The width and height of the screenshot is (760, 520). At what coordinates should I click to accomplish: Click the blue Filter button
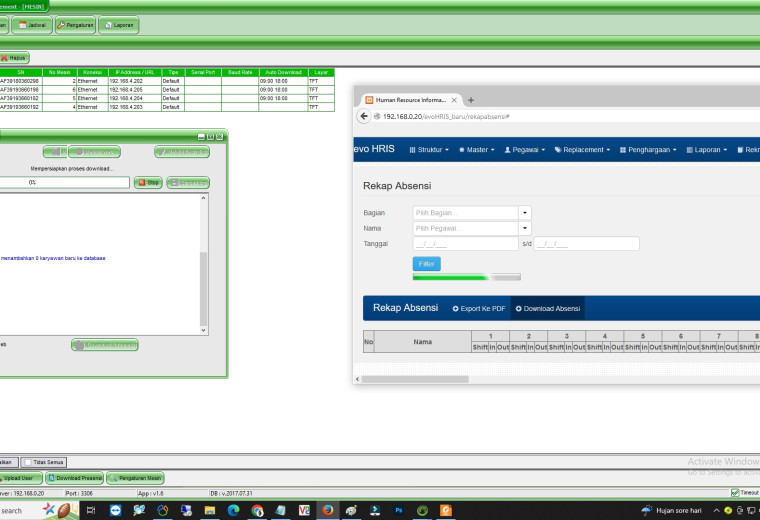point(427,264)
